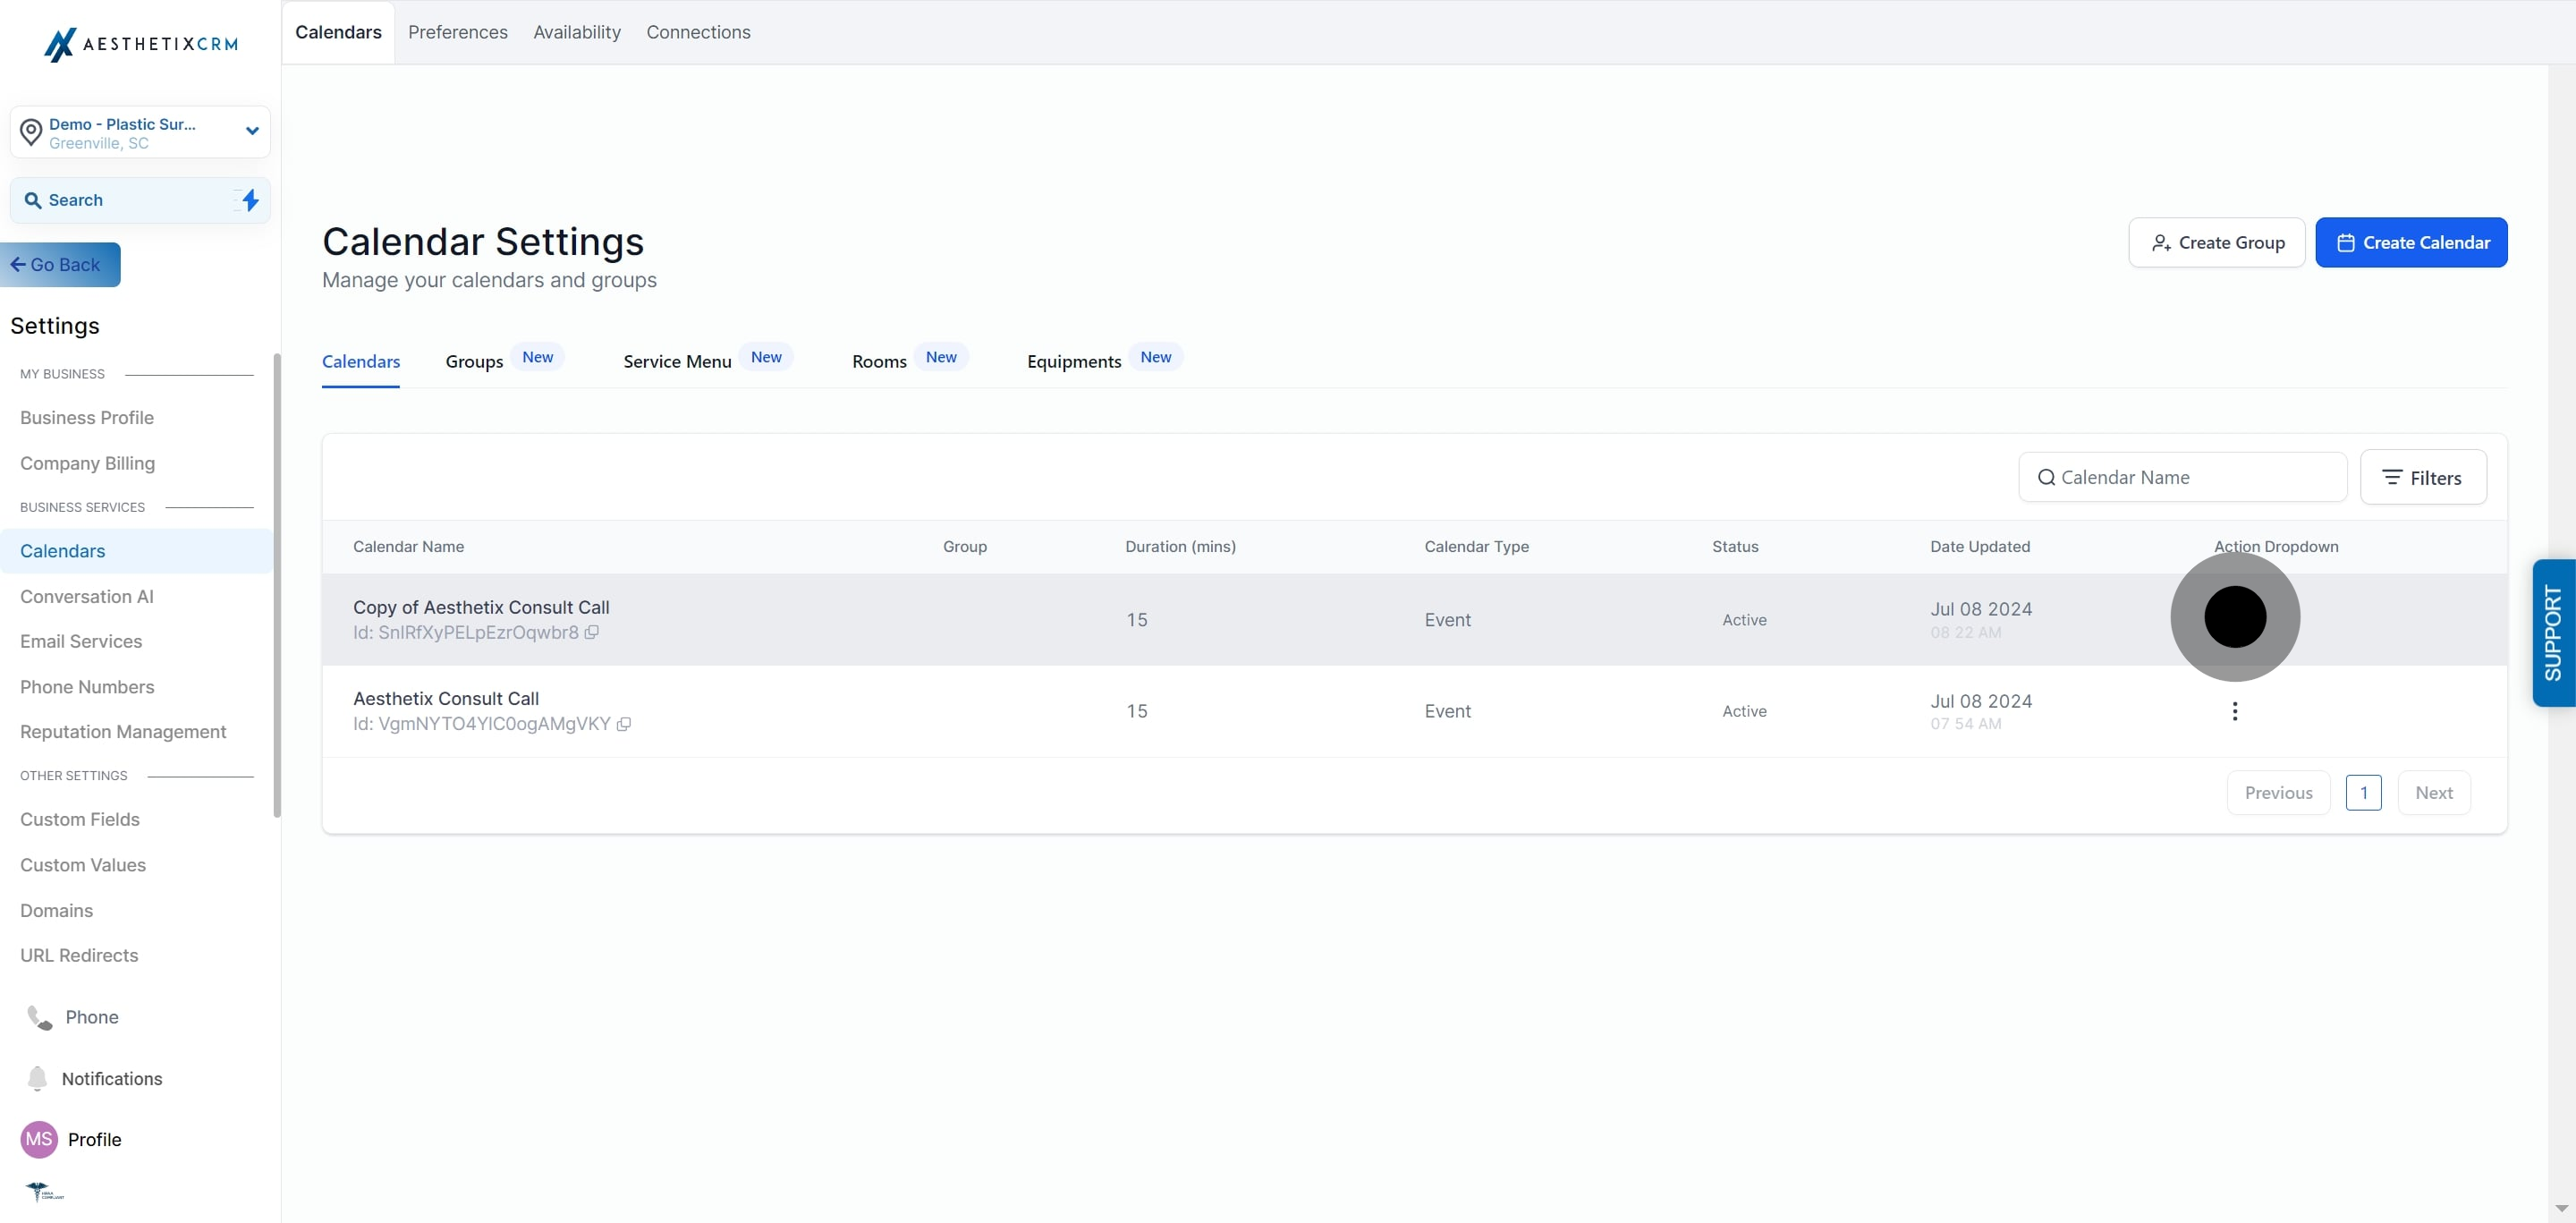Copy the SnIRfXyPELpEzrOqwbr8 calendar ID icon
2576x1223 pixels.
tap(591, 632)
